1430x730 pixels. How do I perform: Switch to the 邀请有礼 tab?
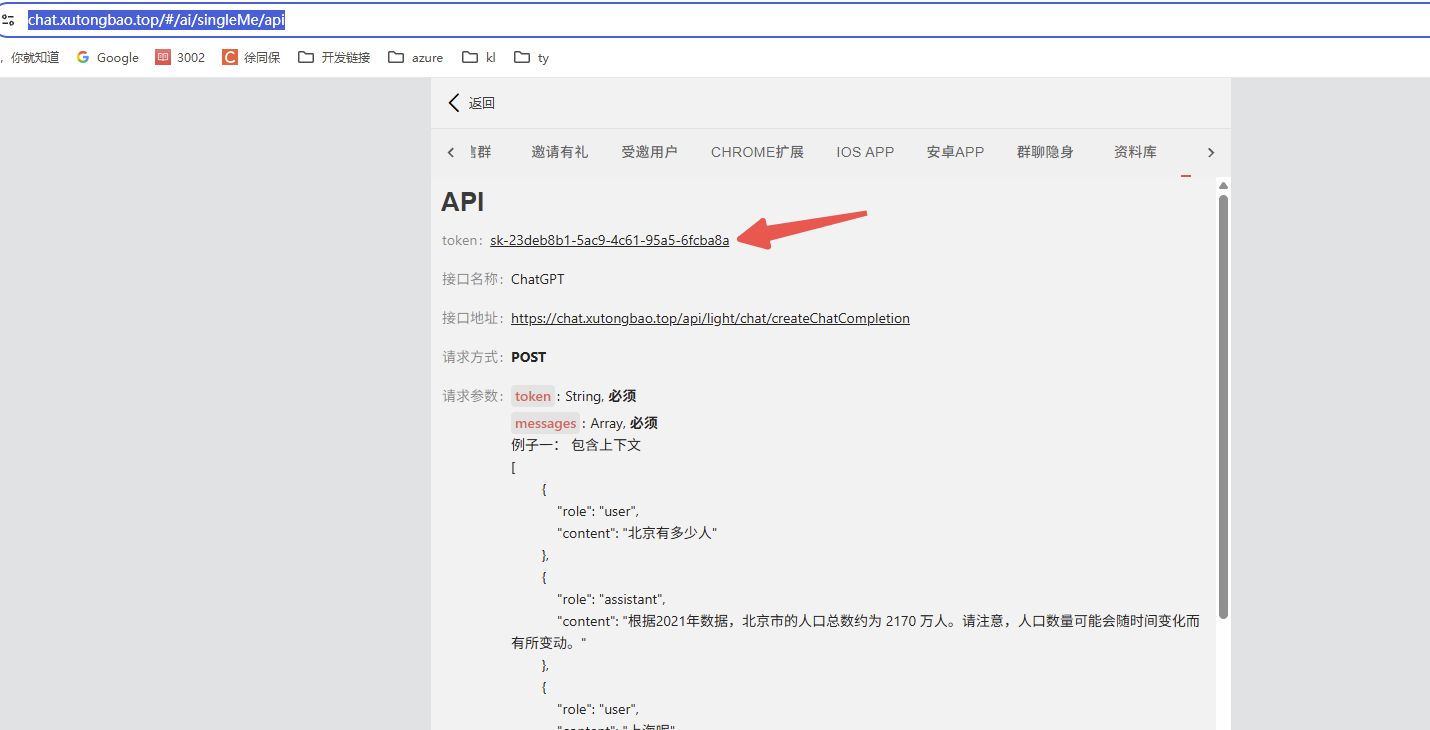(x=560, y=152)
